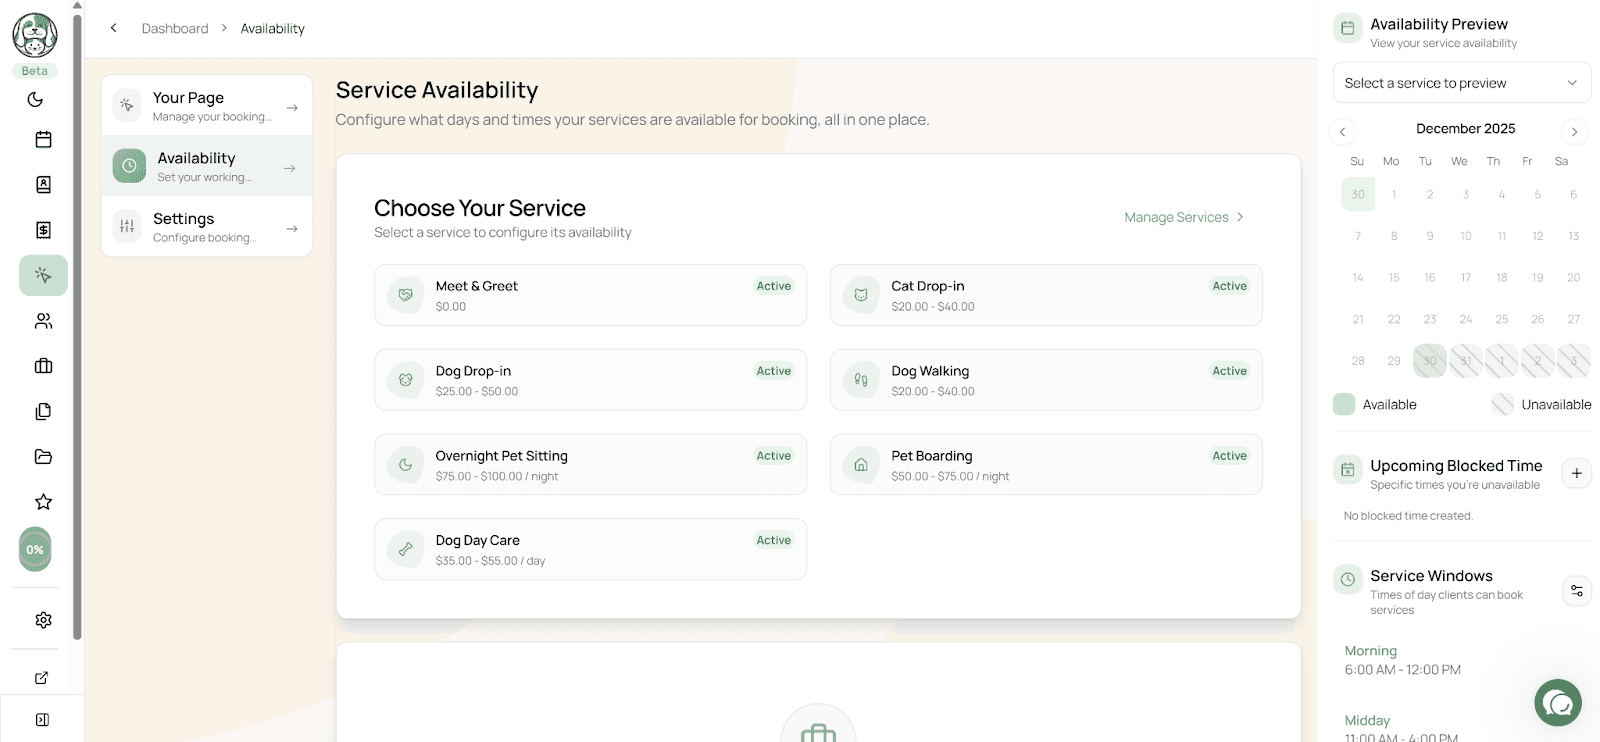This screenshot has height=742, width=1600.
Task: Select the Settings menu item
Action: (x=207, y=227)
